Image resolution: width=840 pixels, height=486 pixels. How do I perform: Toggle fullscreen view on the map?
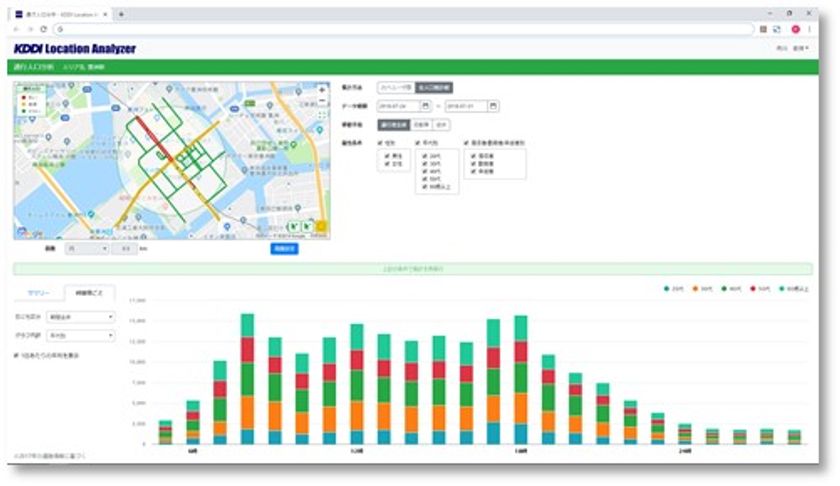point(321,115)
